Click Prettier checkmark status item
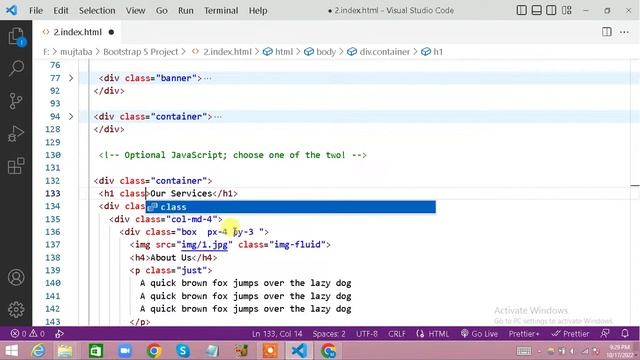 (x=570, y=333)
